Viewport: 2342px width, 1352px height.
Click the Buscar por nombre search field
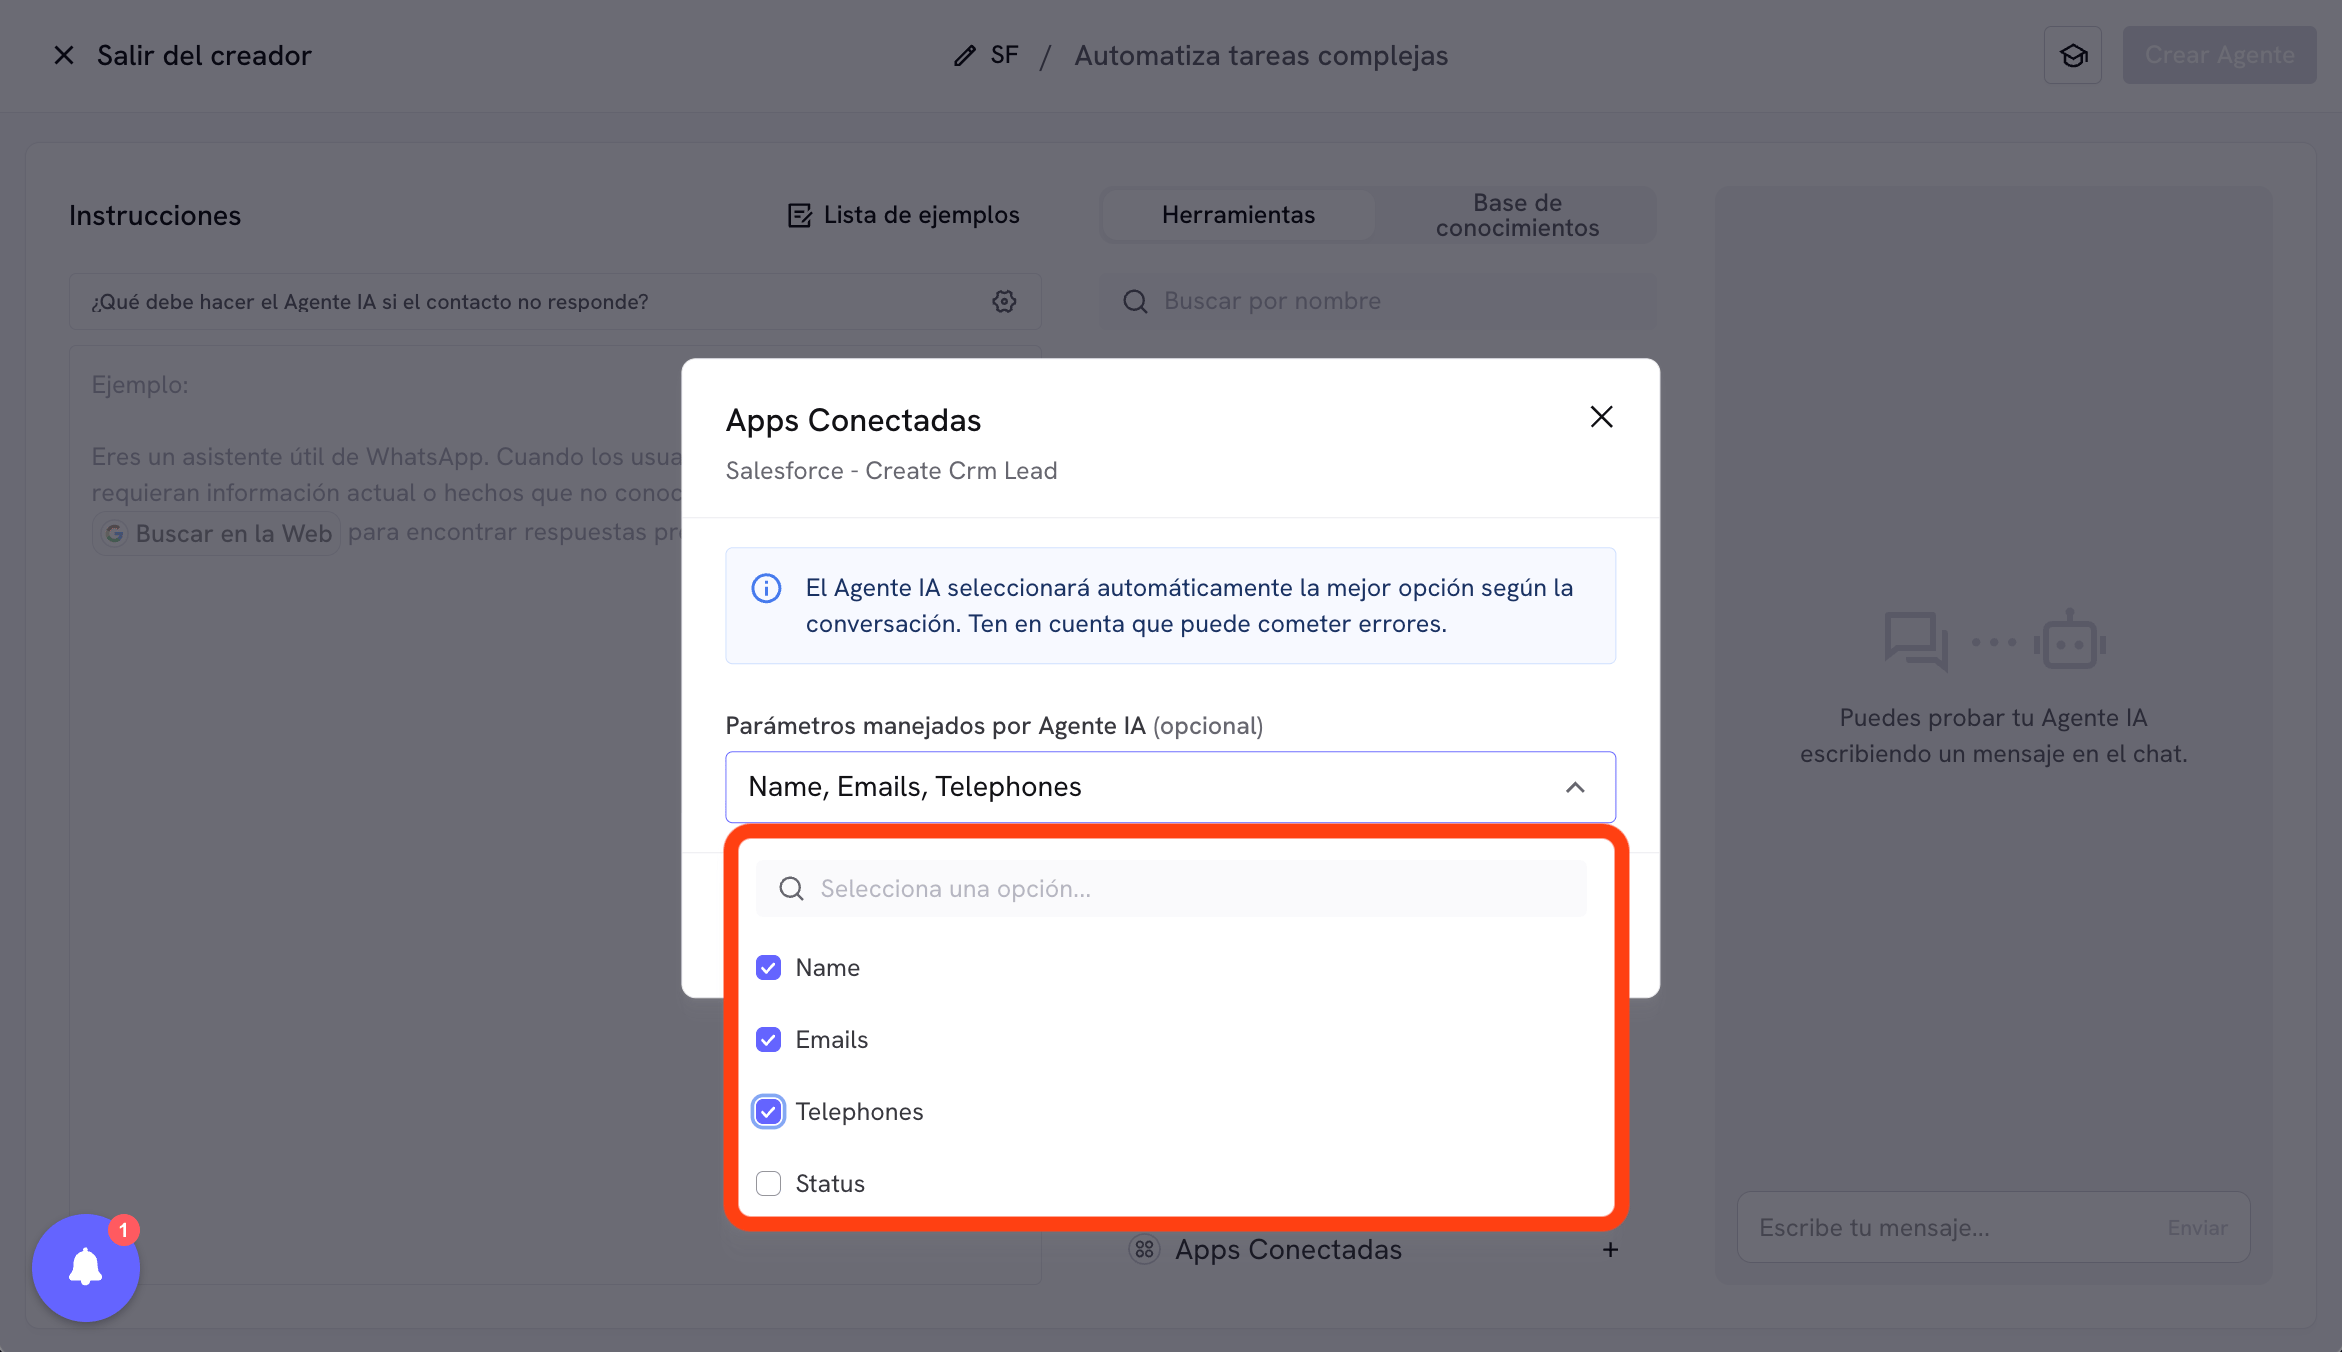(1377, 301)
